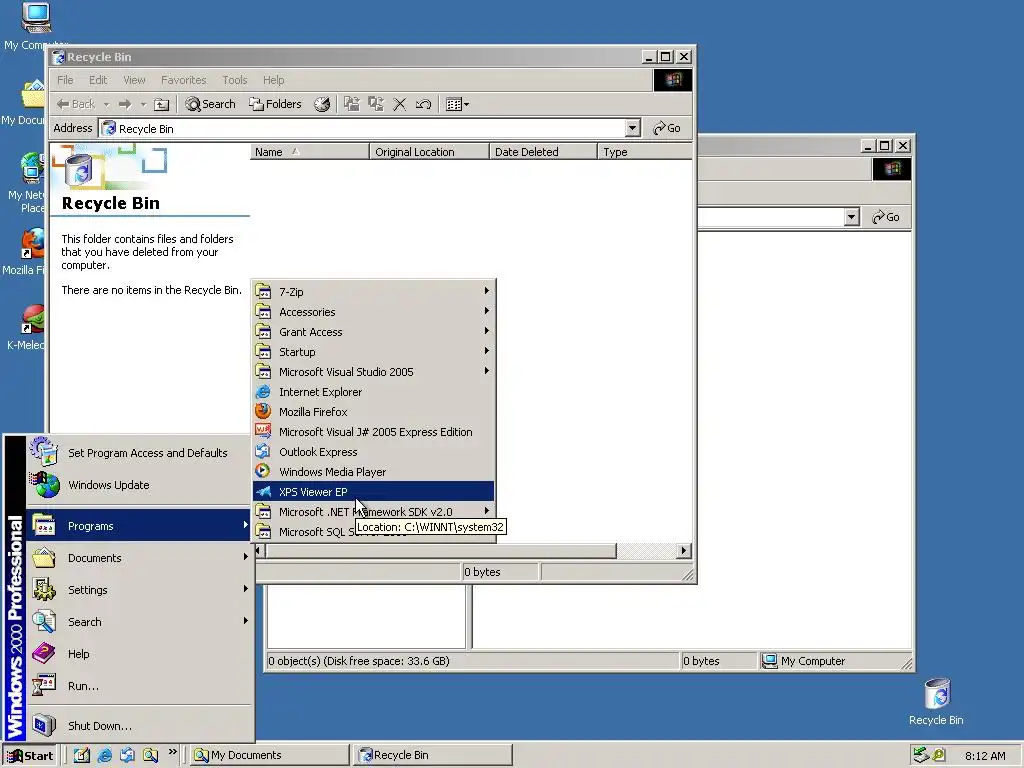Sort by Name column header
Image resolution: width=1024 pixels, height=768 pixels.
[310, 152]
